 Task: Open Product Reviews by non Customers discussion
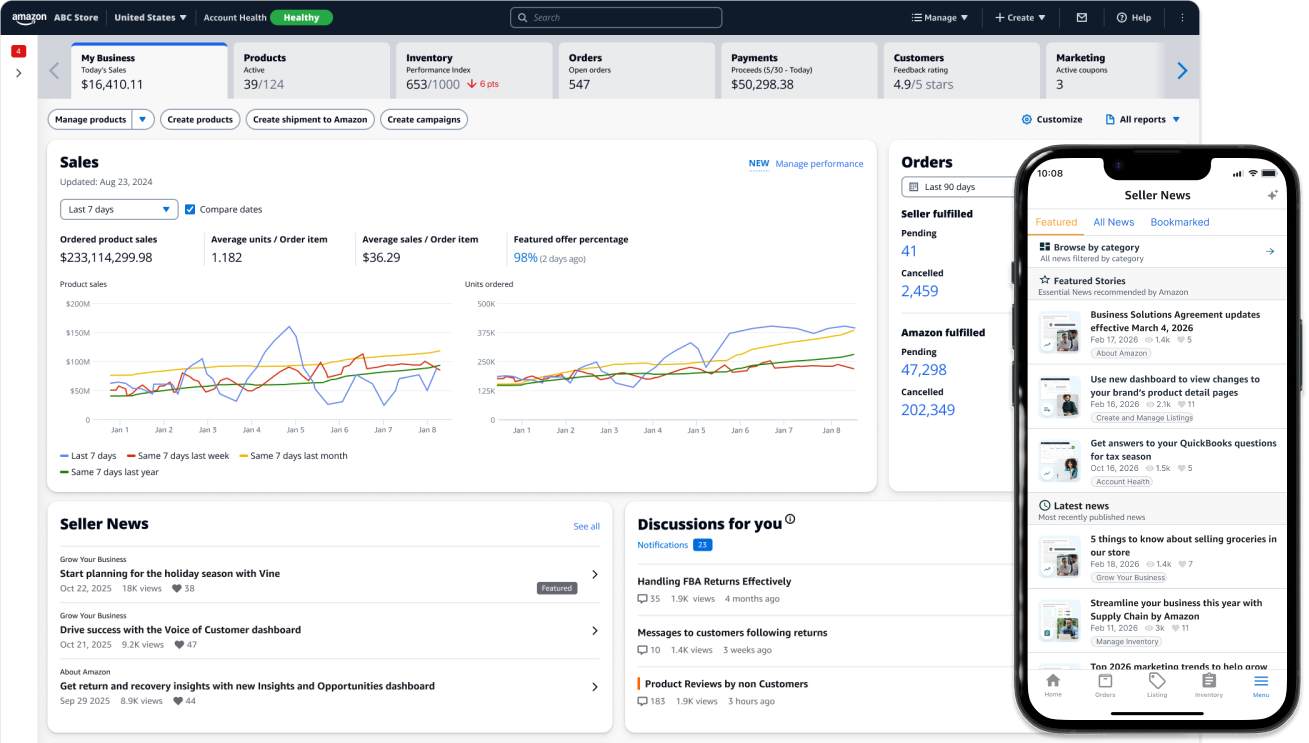coord(726,684)
